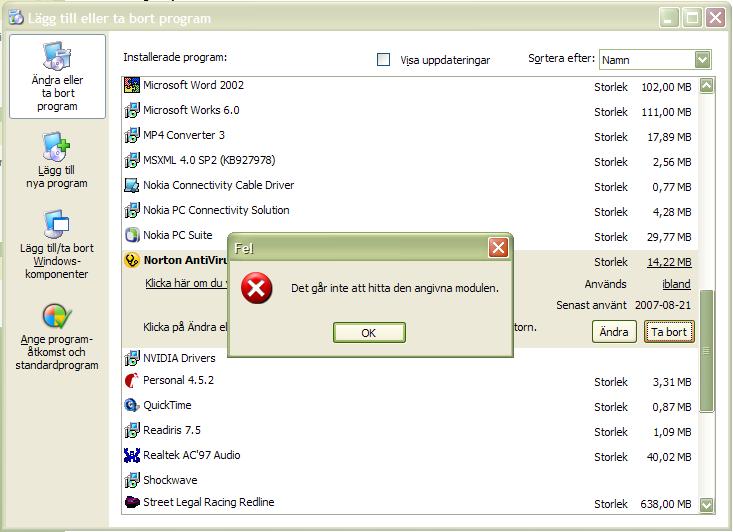
Task: Click the 'ibland' usage link
Action: pyautogui.click(x=676, y=284)
